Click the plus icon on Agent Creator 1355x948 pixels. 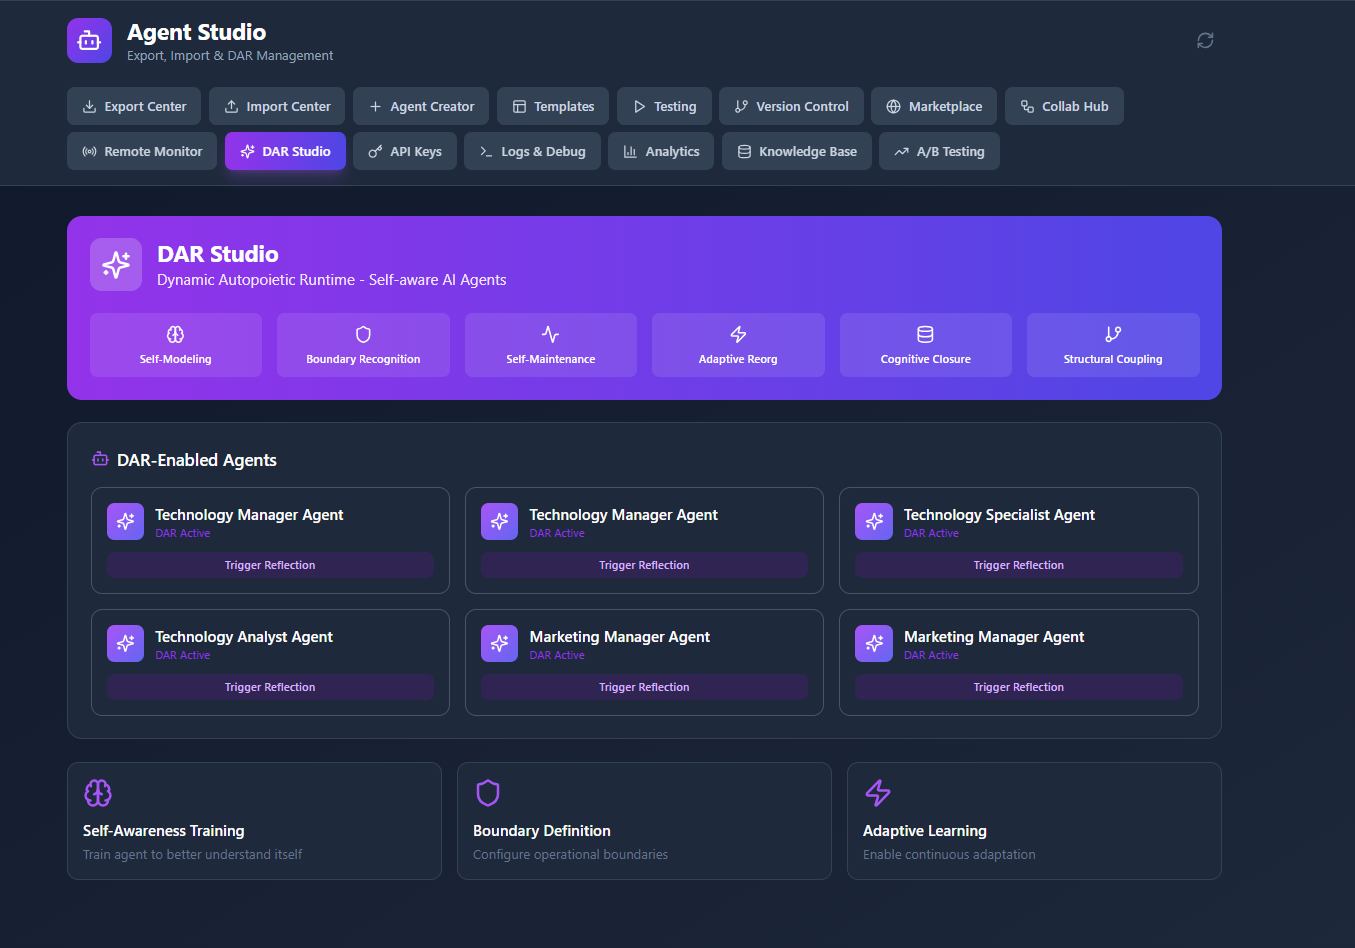point(375,107)
